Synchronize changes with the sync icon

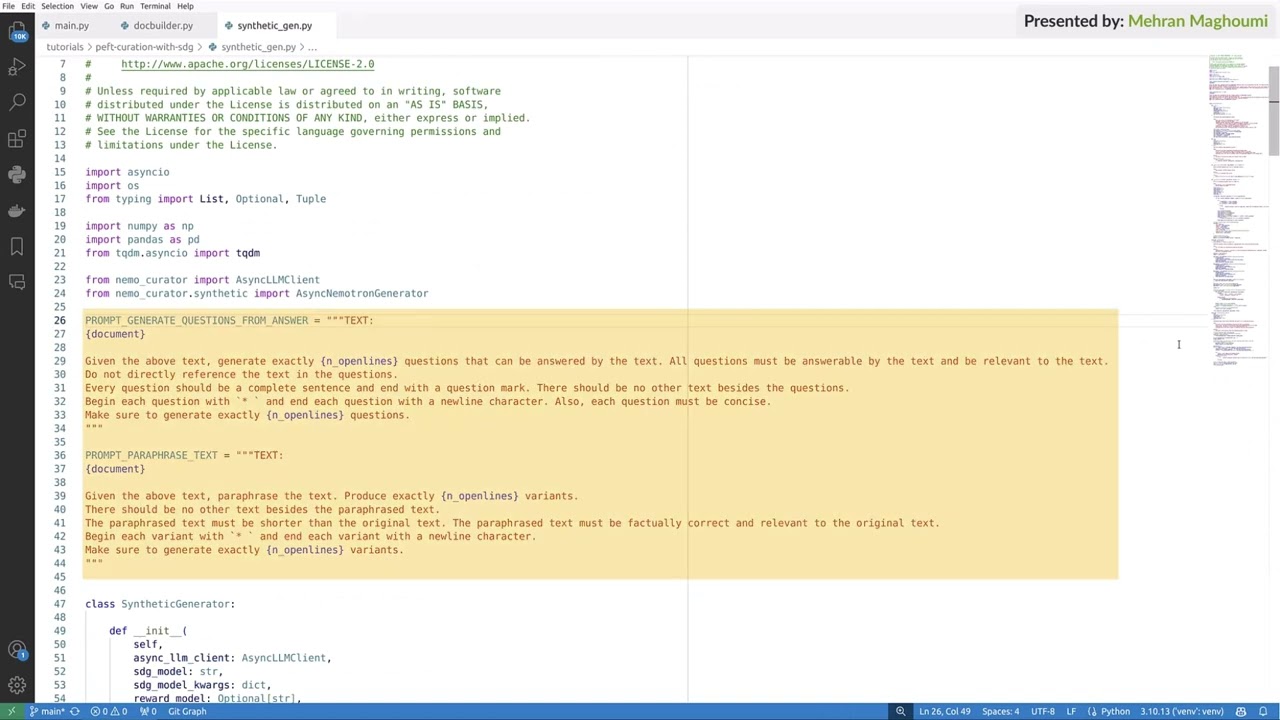tap(74, 711)
